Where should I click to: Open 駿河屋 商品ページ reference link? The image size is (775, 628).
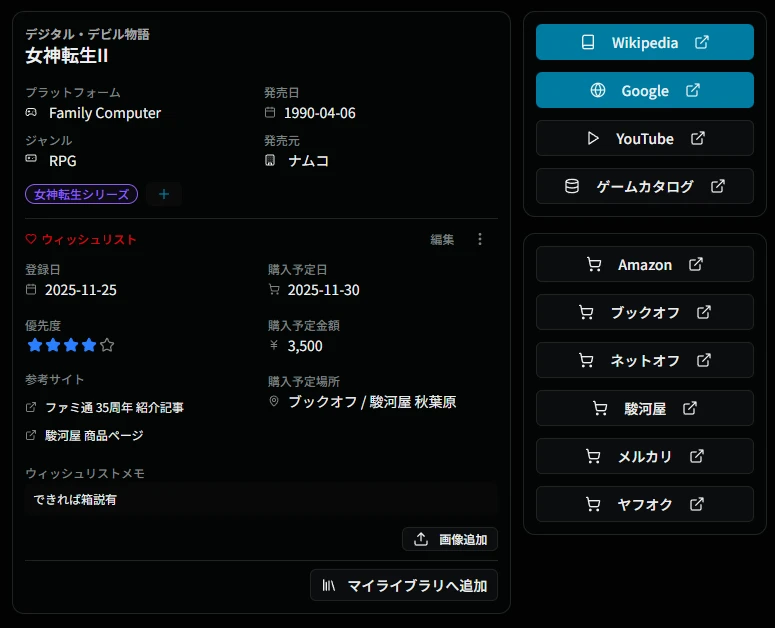point(94,435)
